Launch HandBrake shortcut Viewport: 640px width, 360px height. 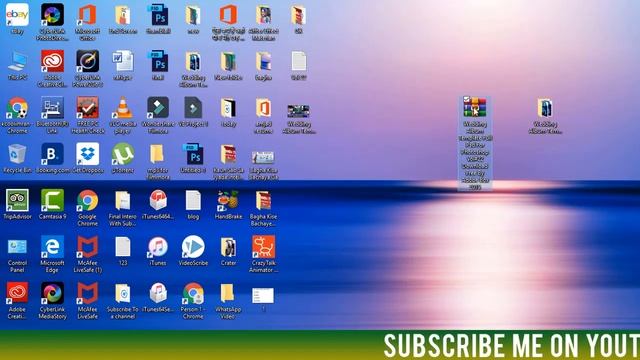click(x=228, y=201)
